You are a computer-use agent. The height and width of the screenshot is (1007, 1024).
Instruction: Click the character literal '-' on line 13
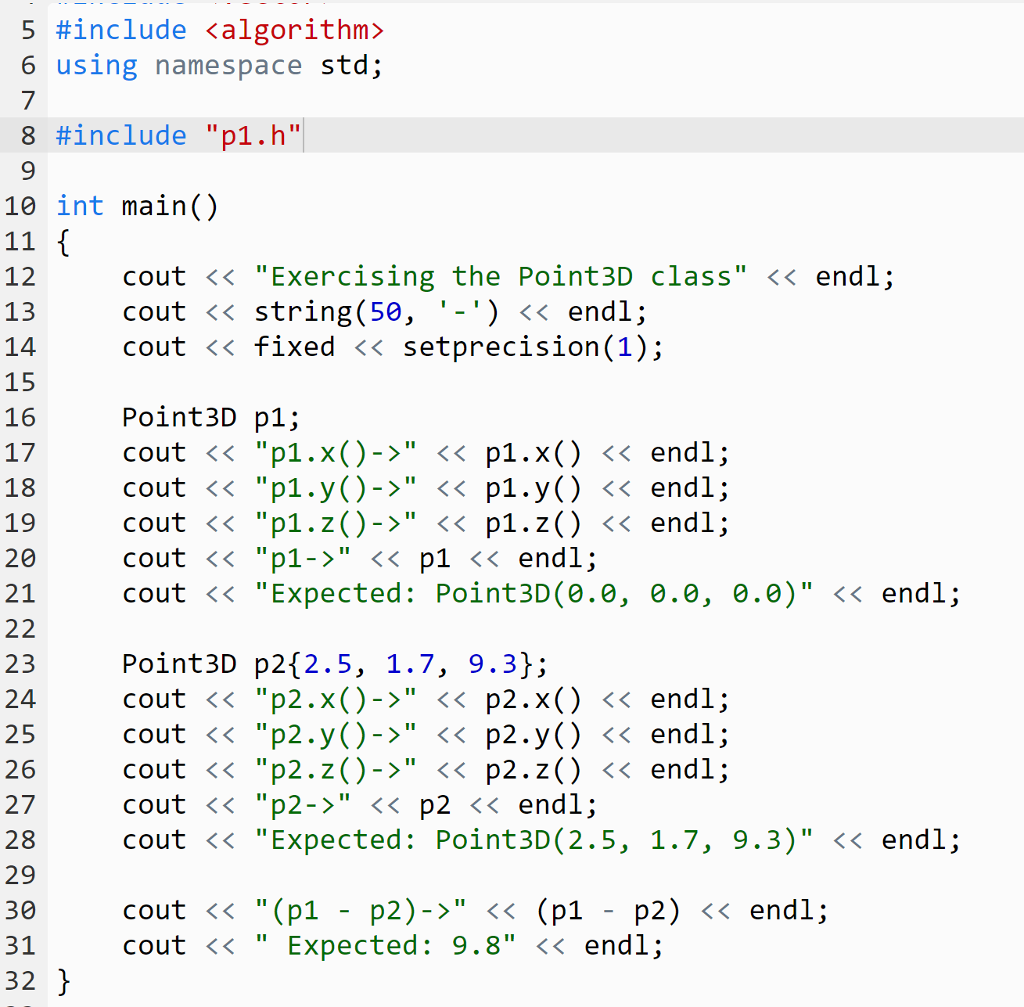(x=457, y=311)
